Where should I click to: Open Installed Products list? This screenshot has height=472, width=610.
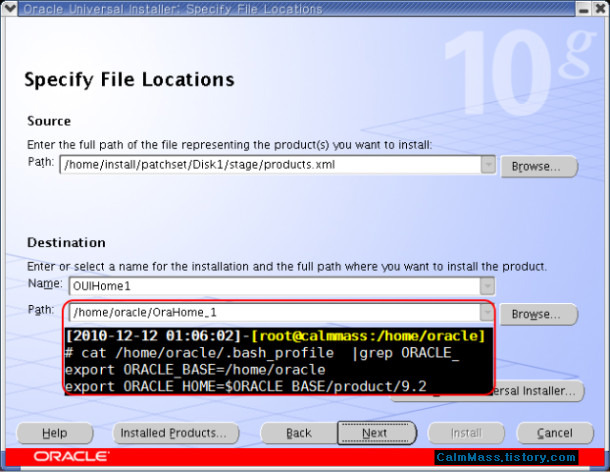[175, 433]
